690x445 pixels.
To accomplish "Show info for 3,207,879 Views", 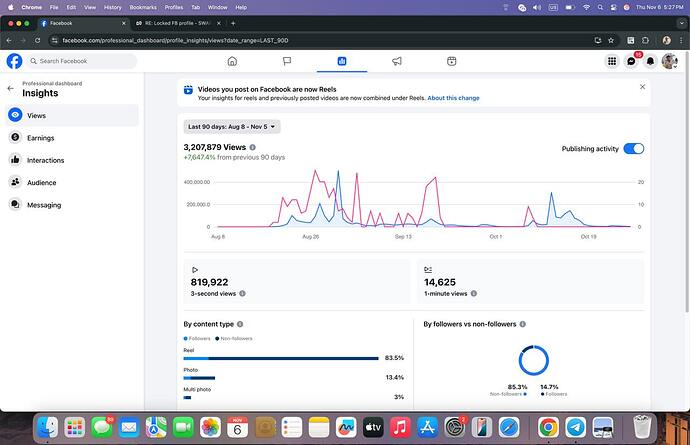I will [253, 147].
